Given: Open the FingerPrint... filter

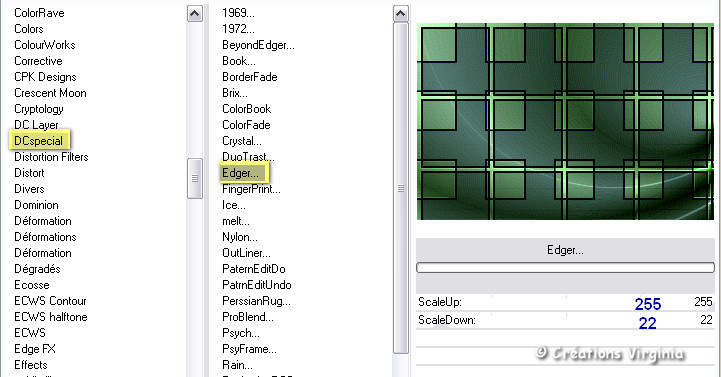Looking at the screenshot, I should pyautogui.click(x=251, y=189).
